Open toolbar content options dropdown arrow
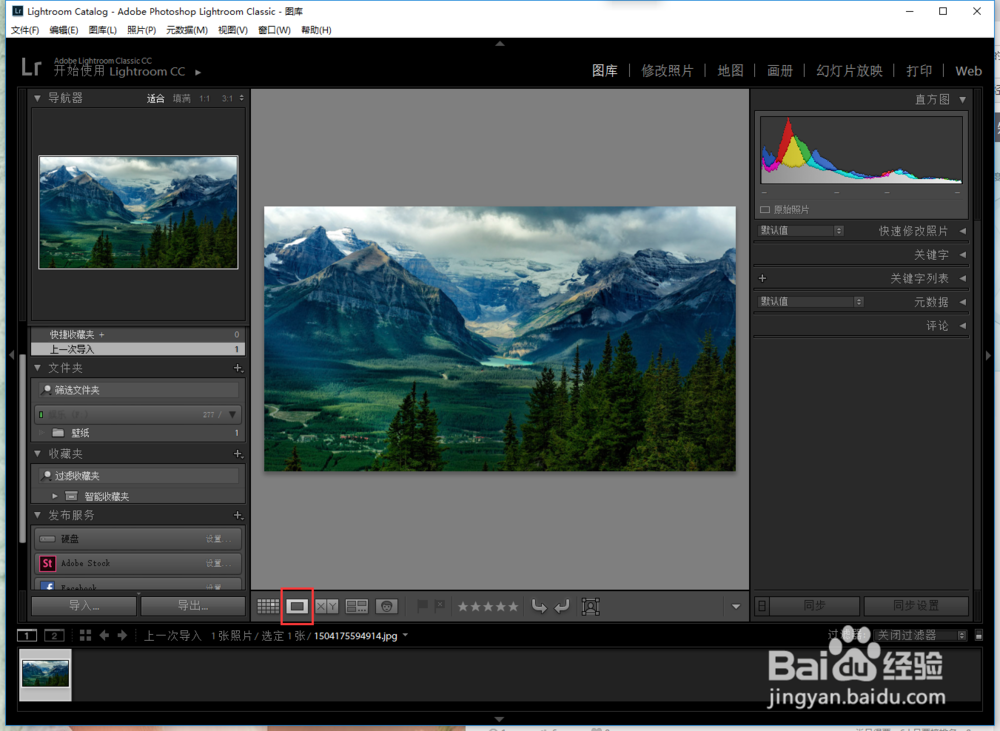Image resolution: width=1000 pixels, height=731 pixels. 736,607
